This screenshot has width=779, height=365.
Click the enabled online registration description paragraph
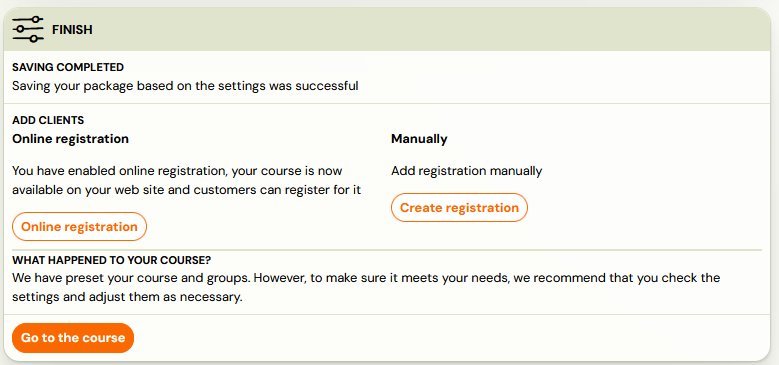click(x=186, y=180)
